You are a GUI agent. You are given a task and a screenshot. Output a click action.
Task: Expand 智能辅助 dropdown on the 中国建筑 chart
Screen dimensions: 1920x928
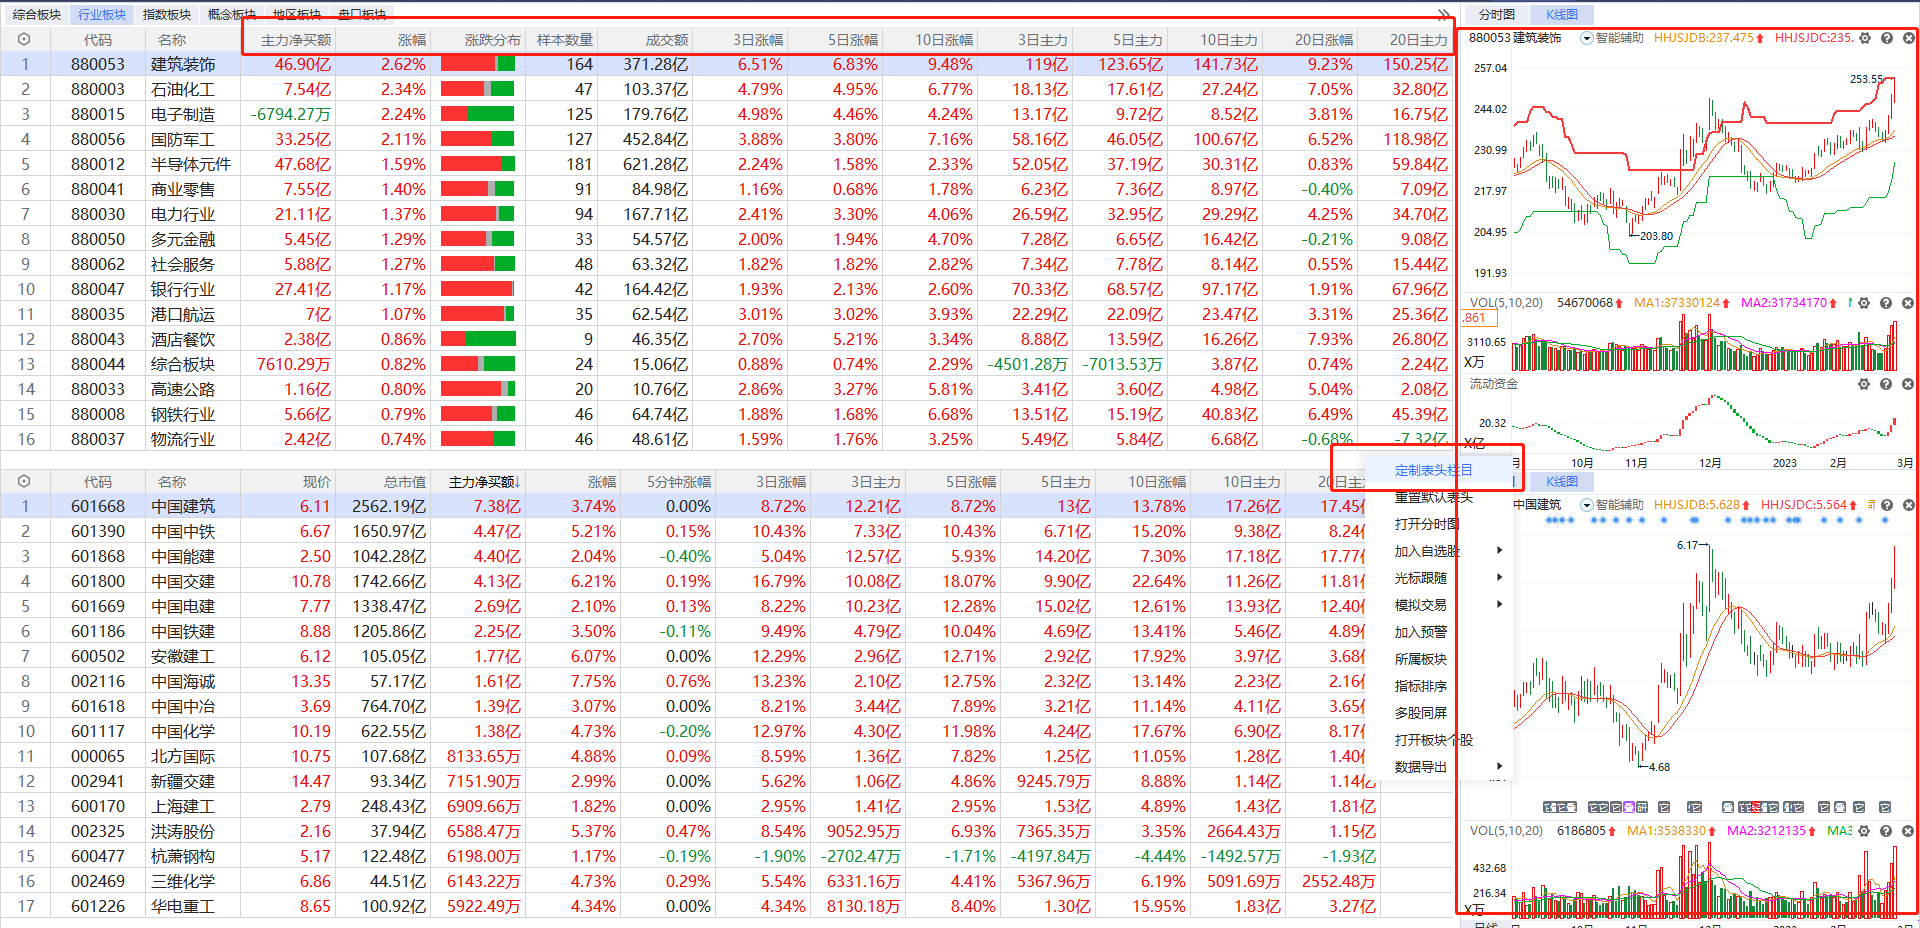(x=1586, y=505)
